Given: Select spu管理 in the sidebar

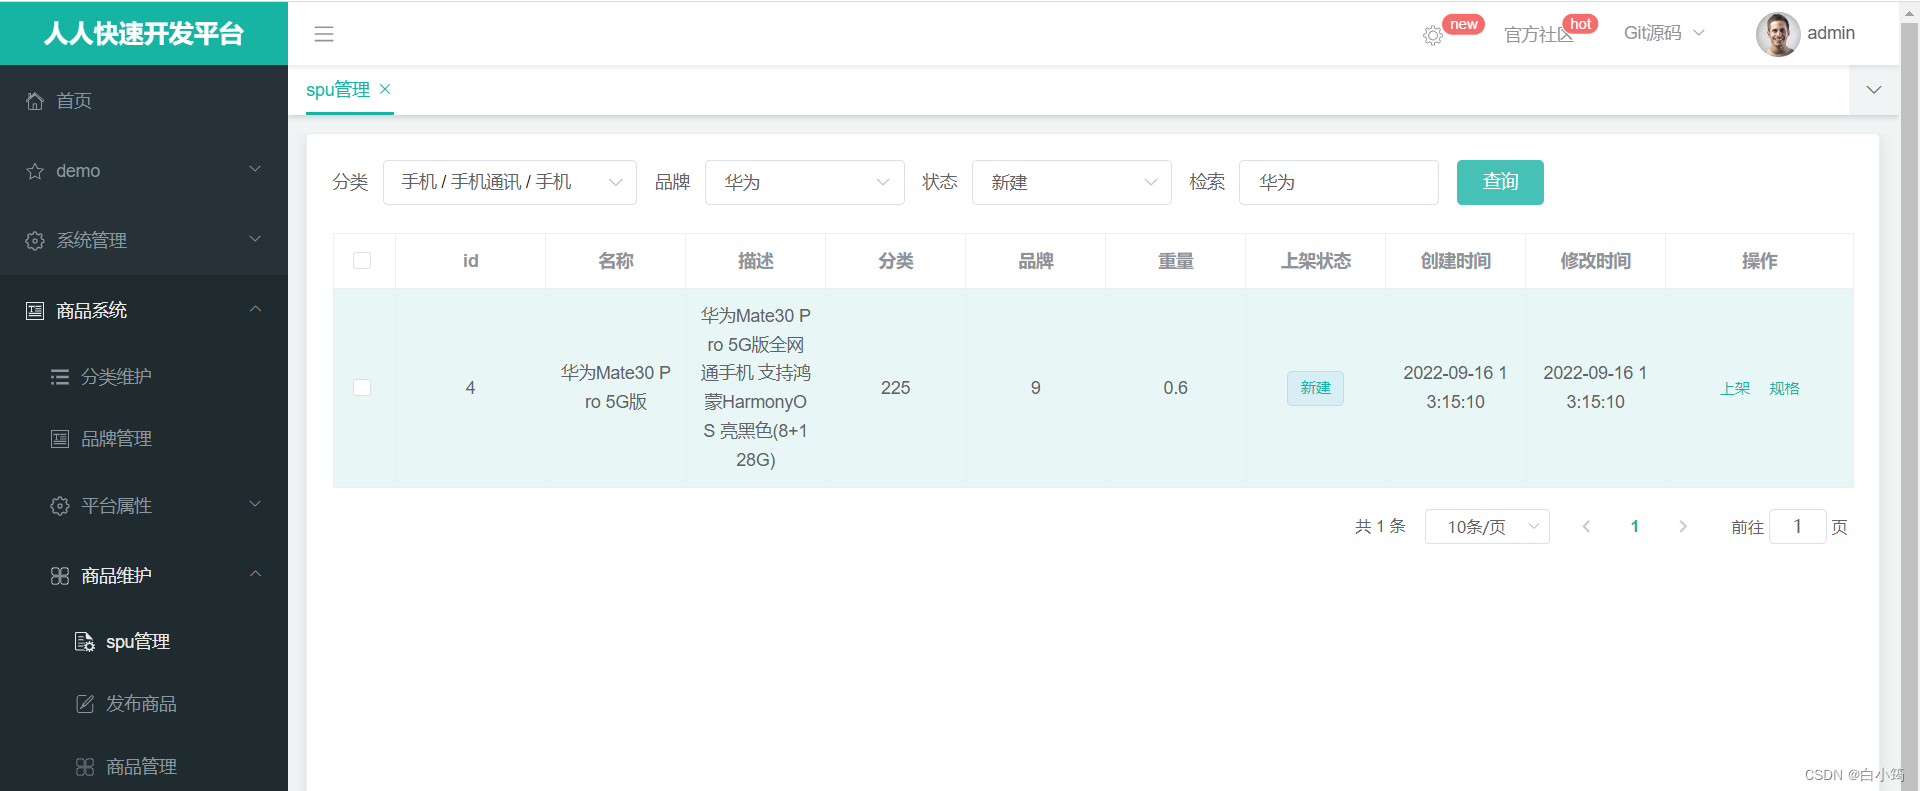Looking at the screenshot, I should coord(144,642).
